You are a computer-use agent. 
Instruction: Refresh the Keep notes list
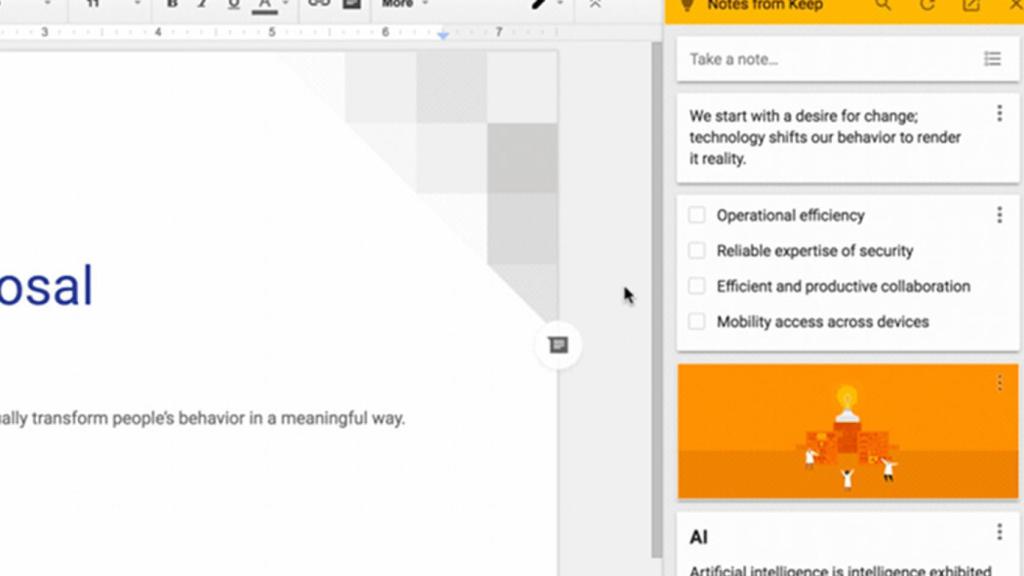tap(927, 5)
